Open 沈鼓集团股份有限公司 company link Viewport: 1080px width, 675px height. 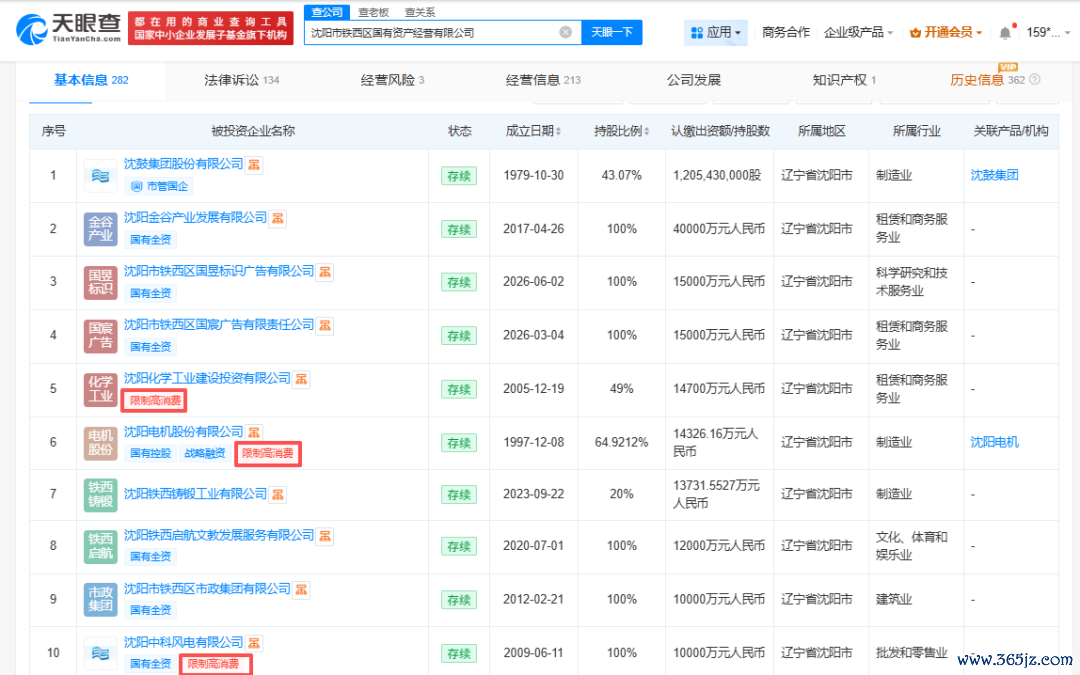183,164
